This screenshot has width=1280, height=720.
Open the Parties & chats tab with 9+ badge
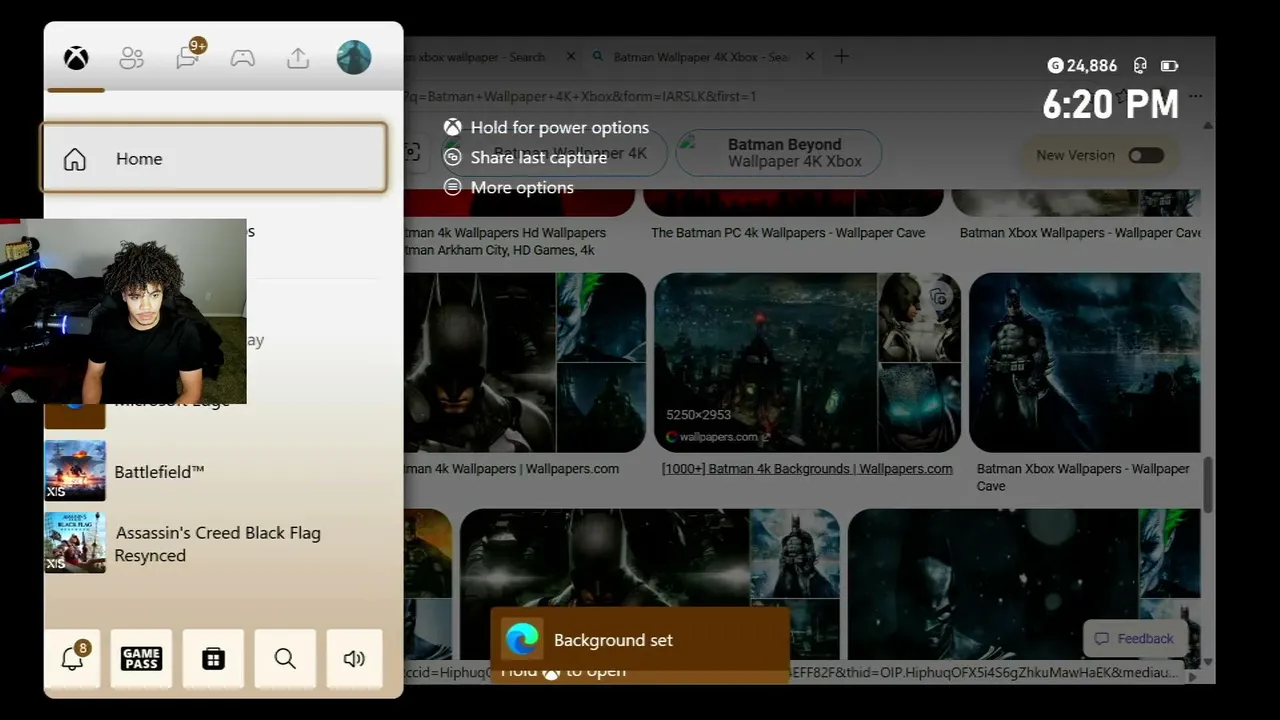[x=189, y=56]
